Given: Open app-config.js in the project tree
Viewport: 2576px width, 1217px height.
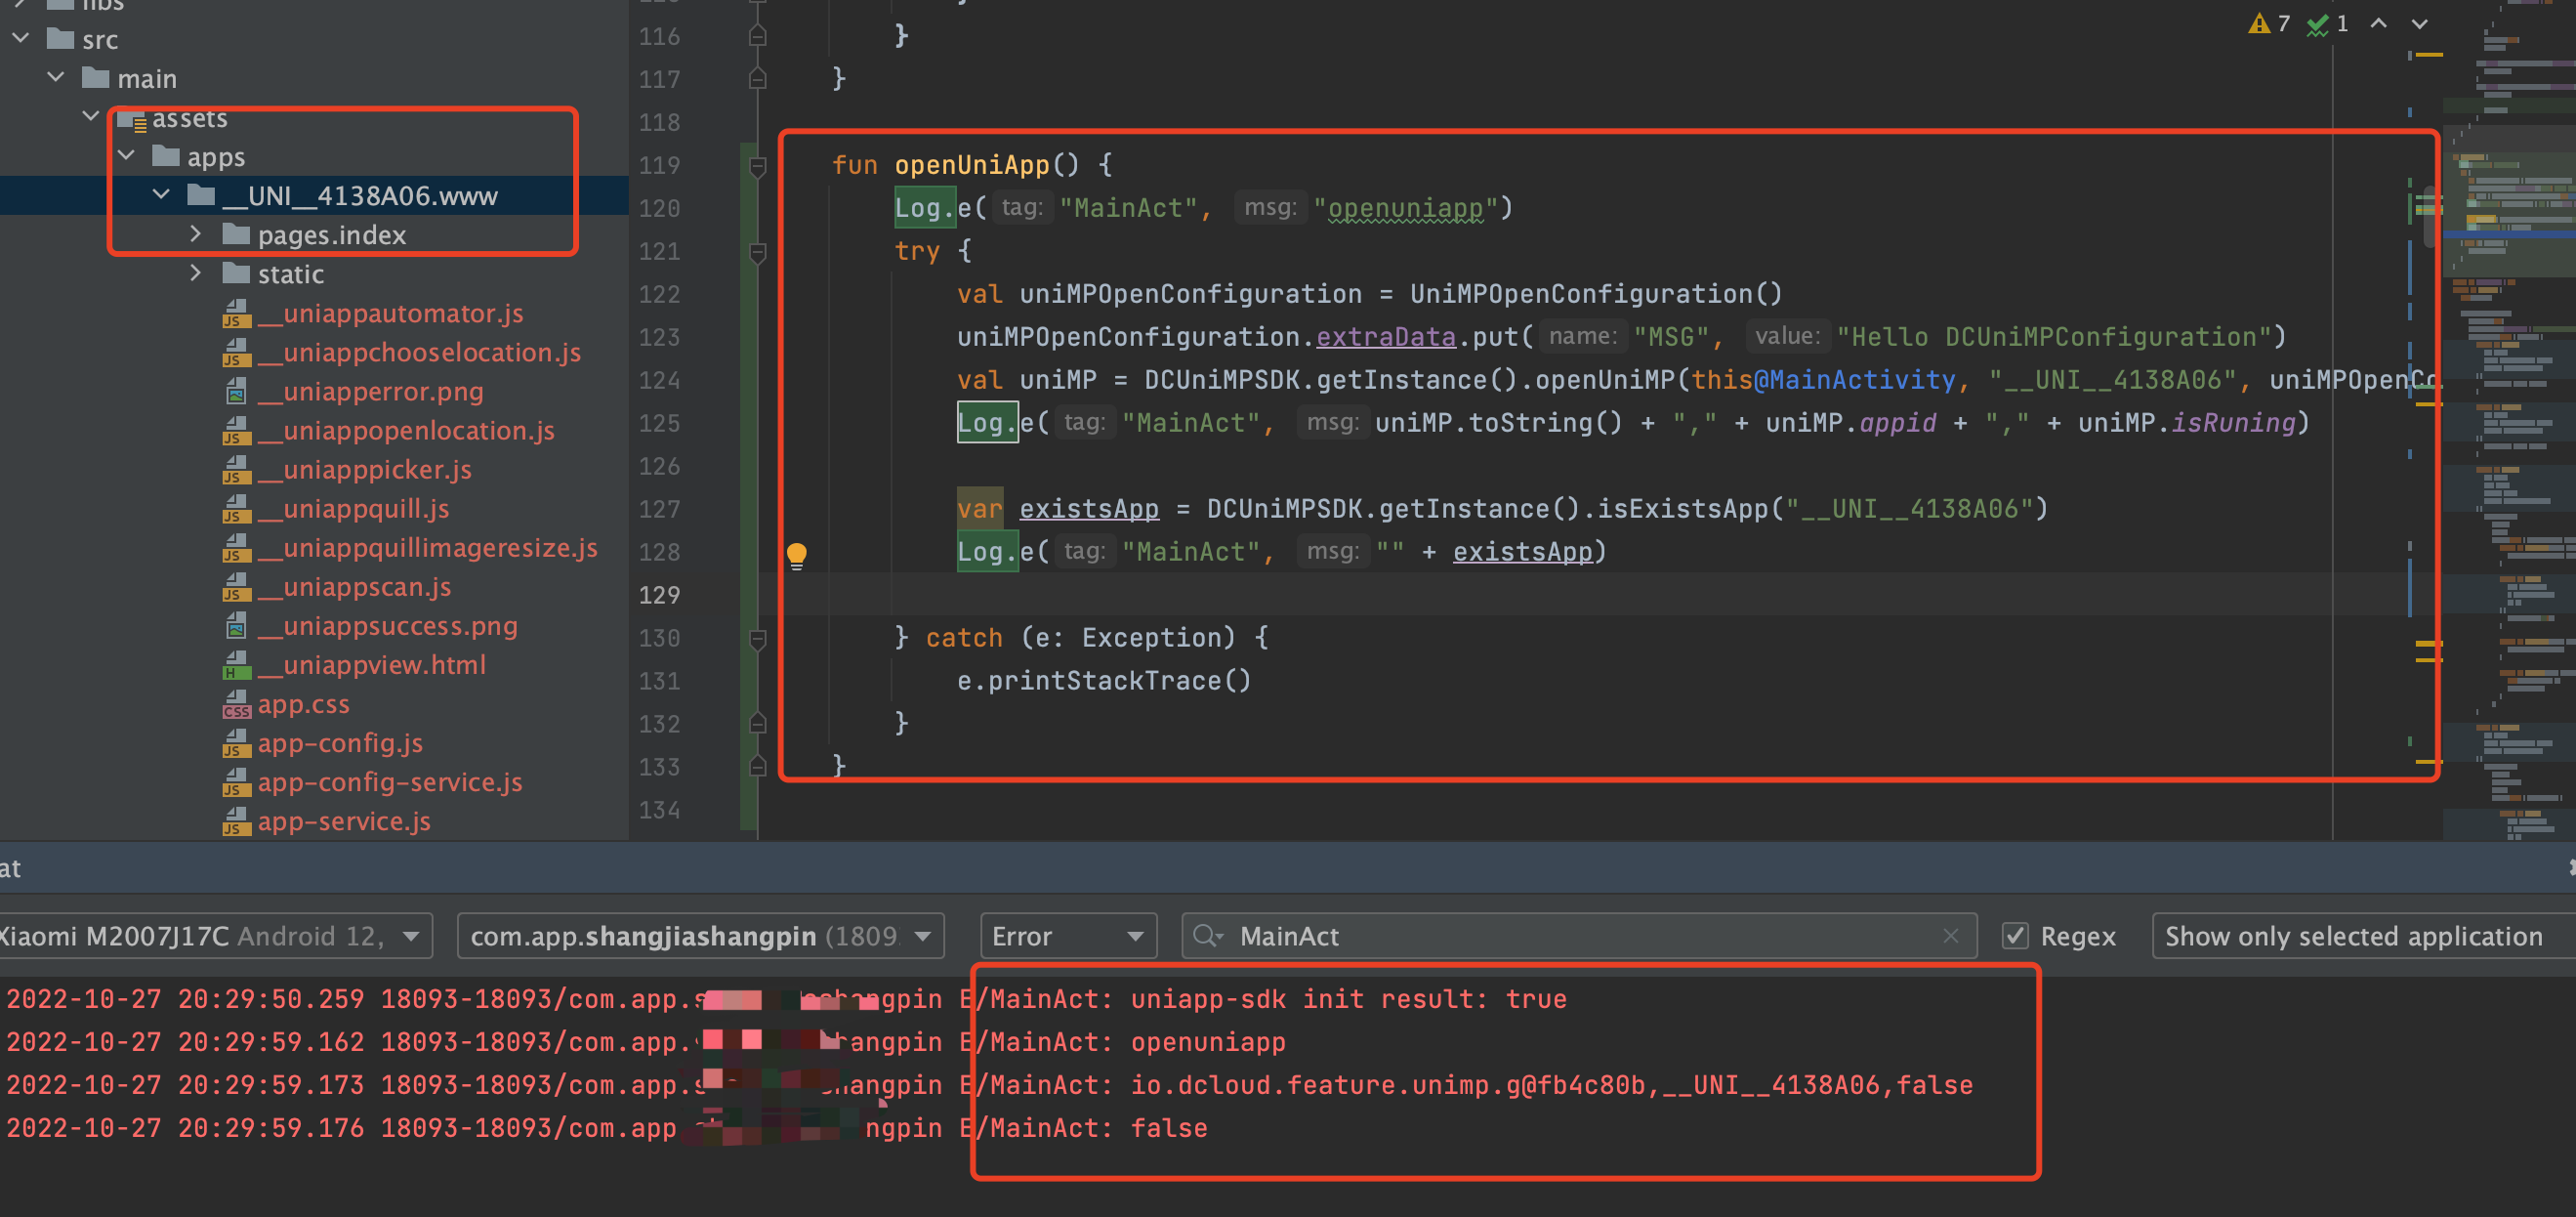Looking at the screenshot, I should click(x=339, y=743).
